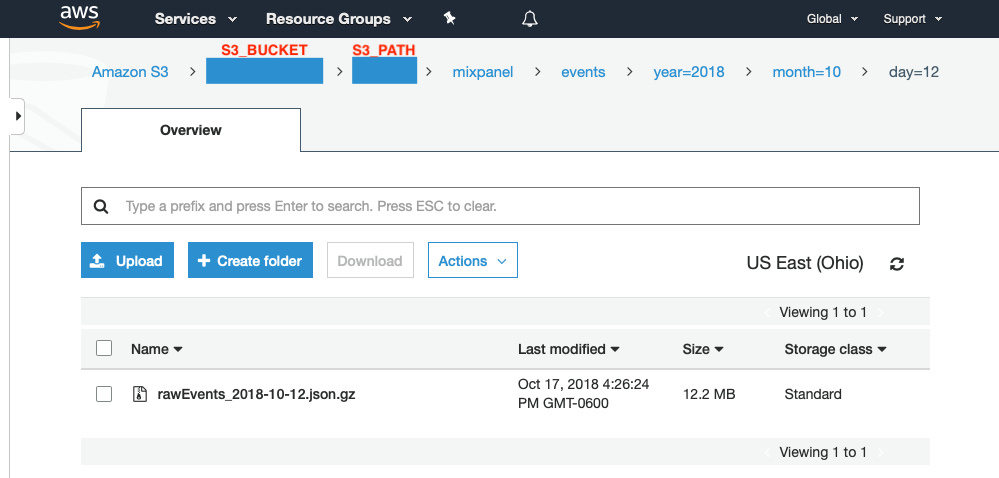Open the redacted S3_PATH breadcrumb
Viewport: 999px width, 478px height.
click(x=385, y=71)
